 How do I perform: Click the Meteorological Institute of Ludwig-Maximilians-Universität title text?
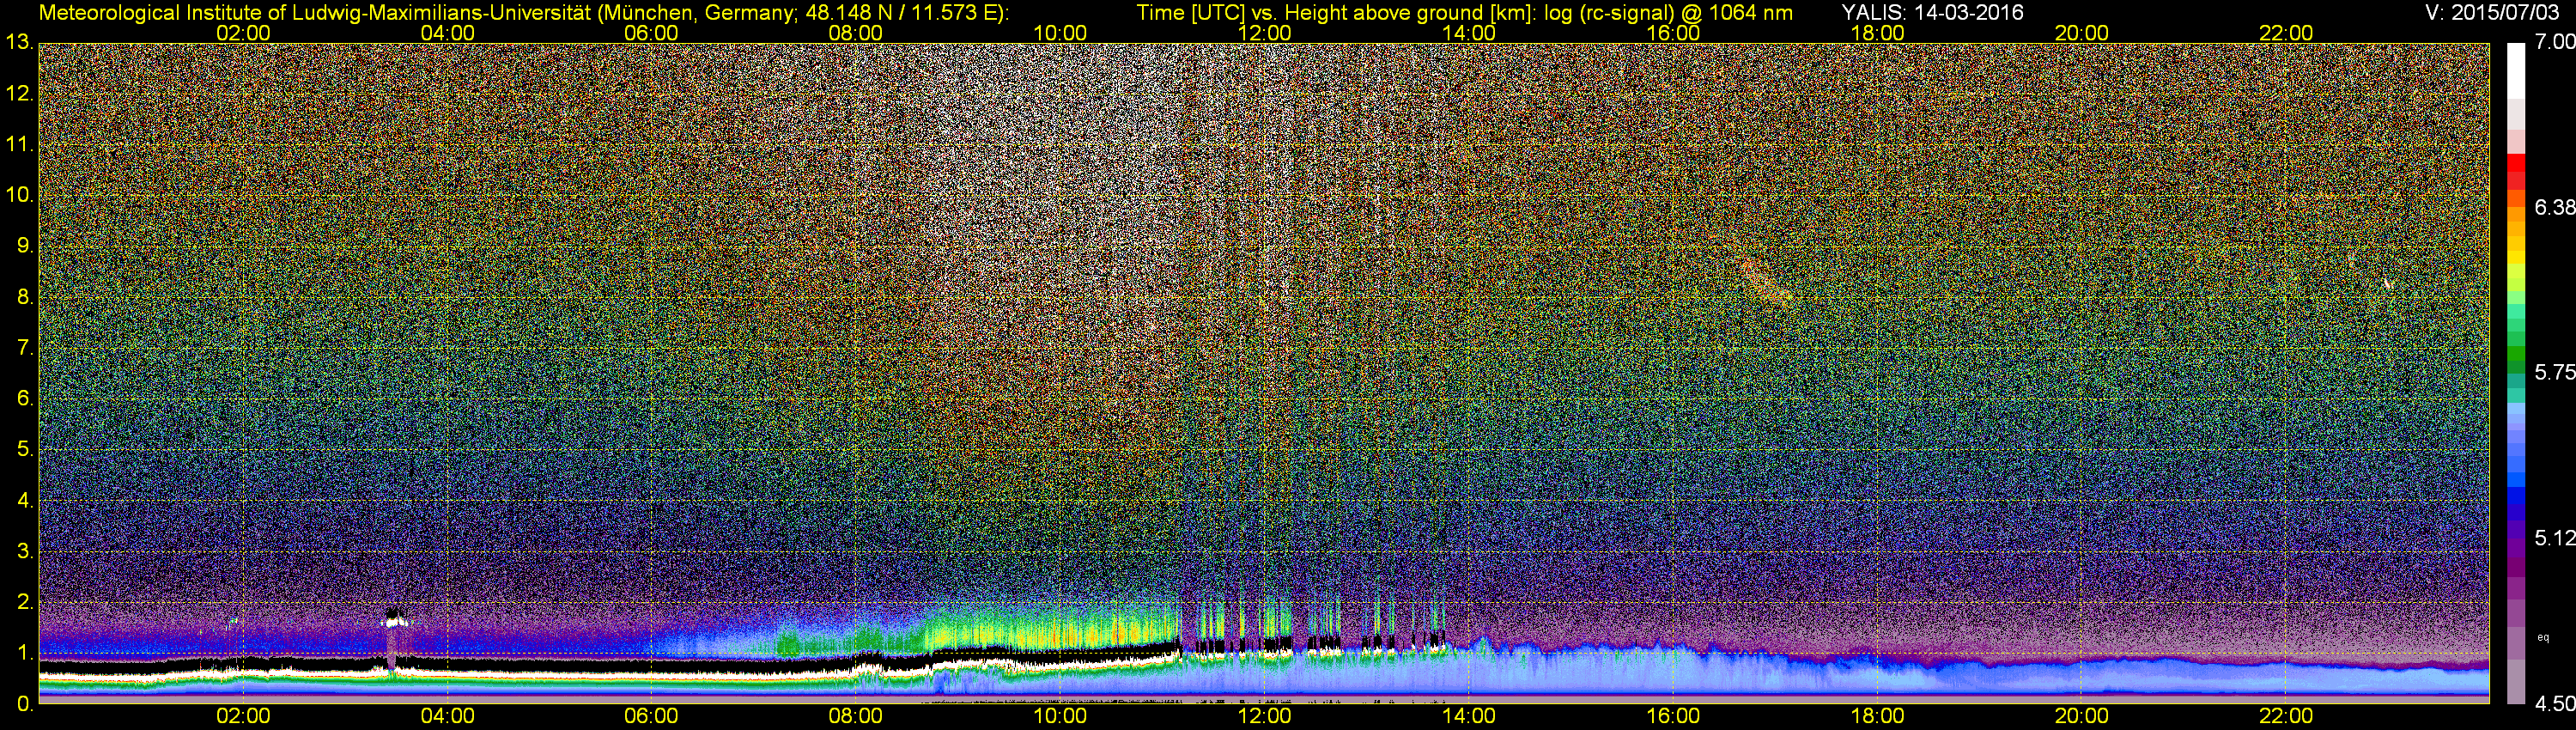(523, 12)
